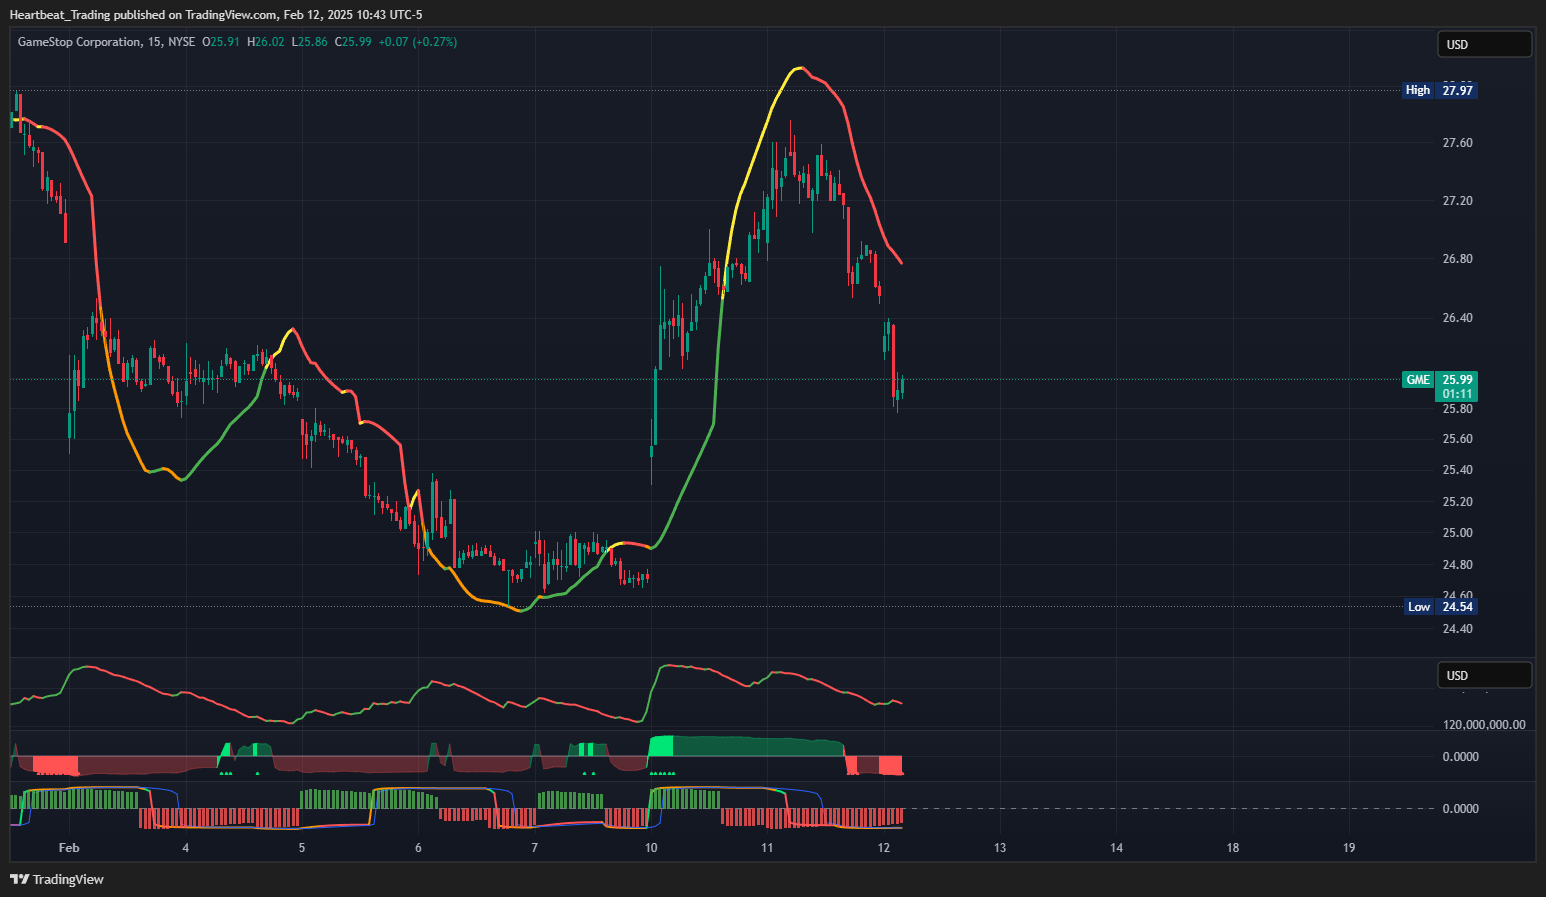Screen dimensions: 1546x897
Task: Click the 26.80 price axis label
Action: (1457, 259)
